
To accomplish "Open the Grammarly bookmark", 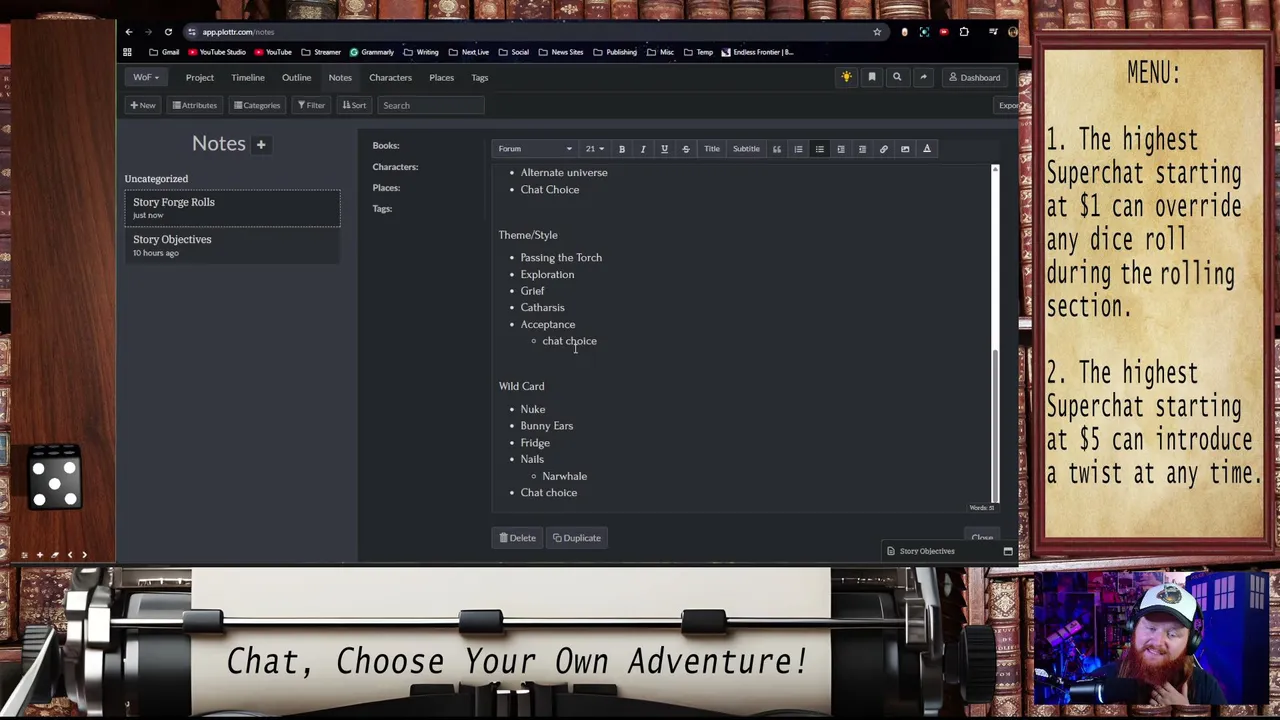I will coord(372,52).
